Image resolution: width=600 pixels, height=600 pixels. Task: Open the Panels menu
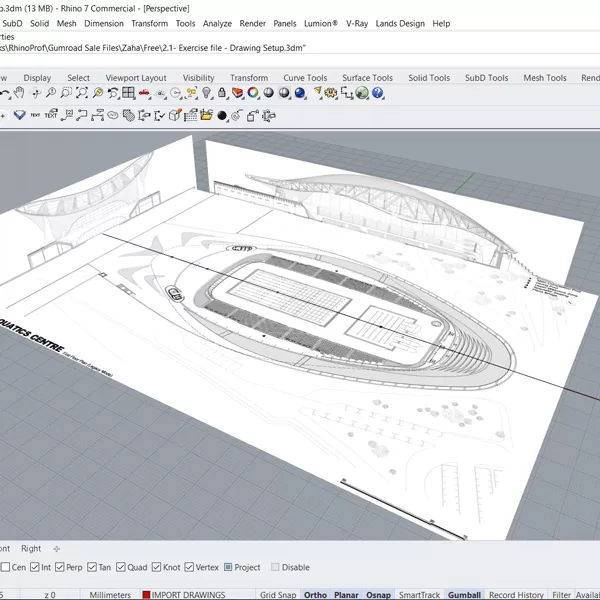284,23
